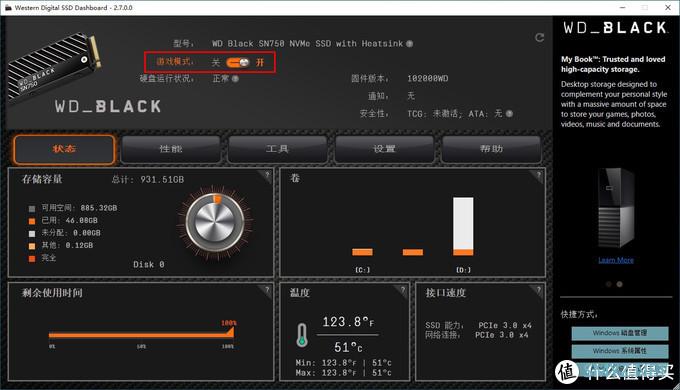Click the orange used space legend swatch
Screen dimensions: 680x390
pos(32,221)
